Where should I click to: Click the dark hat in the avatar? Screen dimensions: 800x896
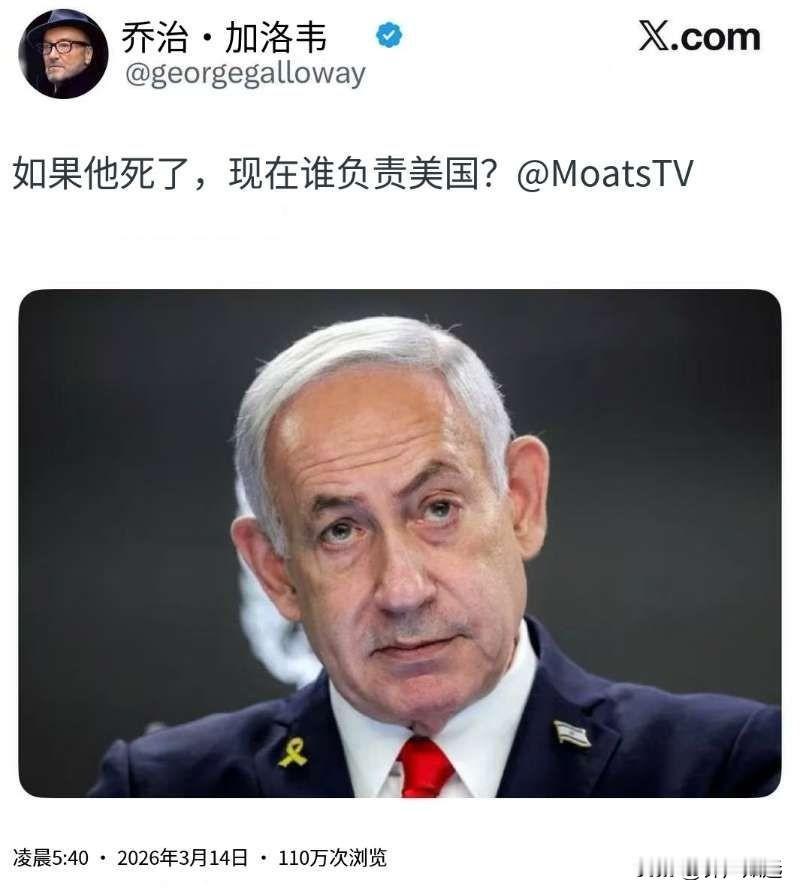click(x=62, y=29)
